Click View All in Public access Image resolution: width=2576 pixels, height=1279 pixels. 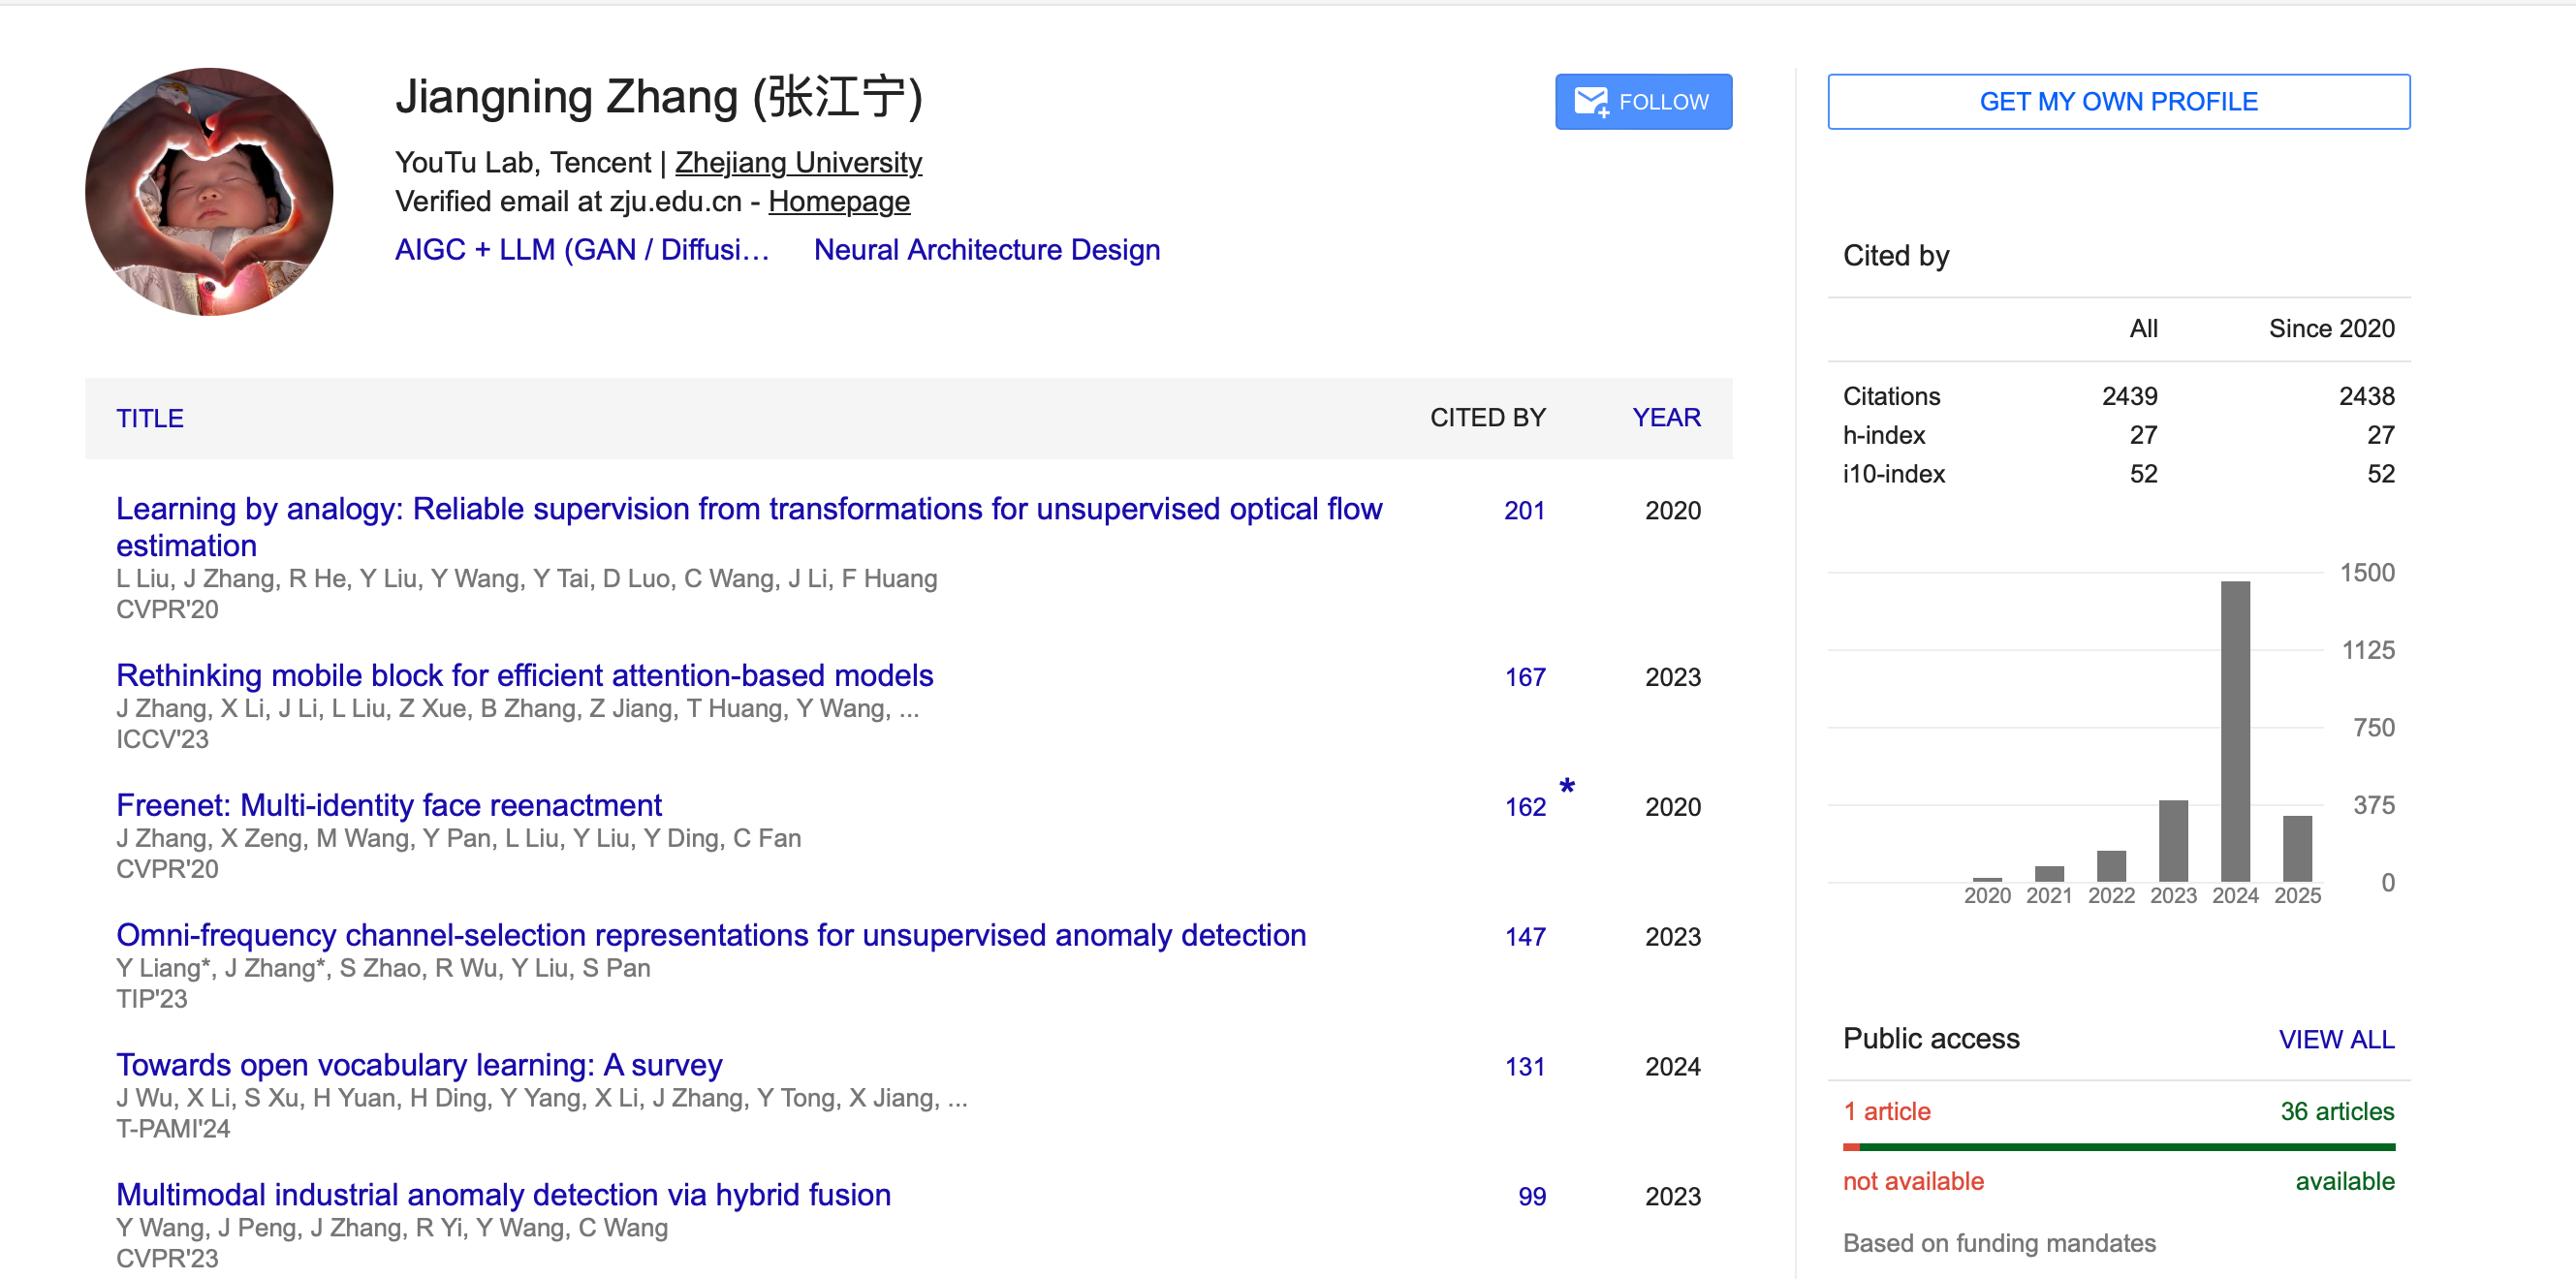[2336, 1039]
